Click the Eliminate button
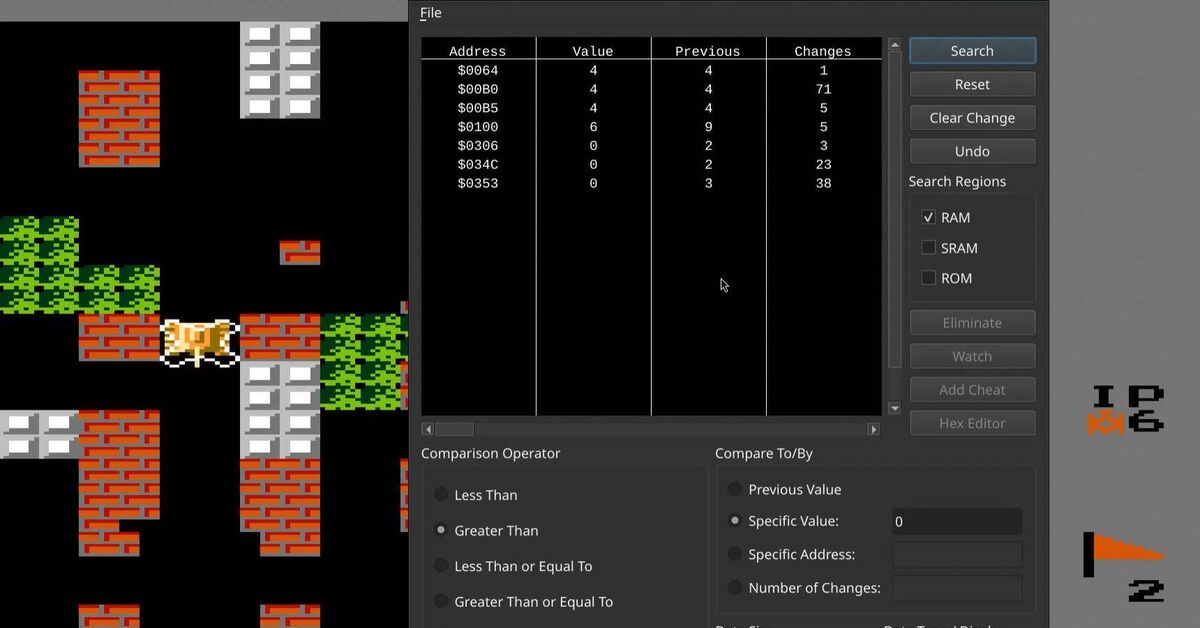 click(x=972, y=323)
